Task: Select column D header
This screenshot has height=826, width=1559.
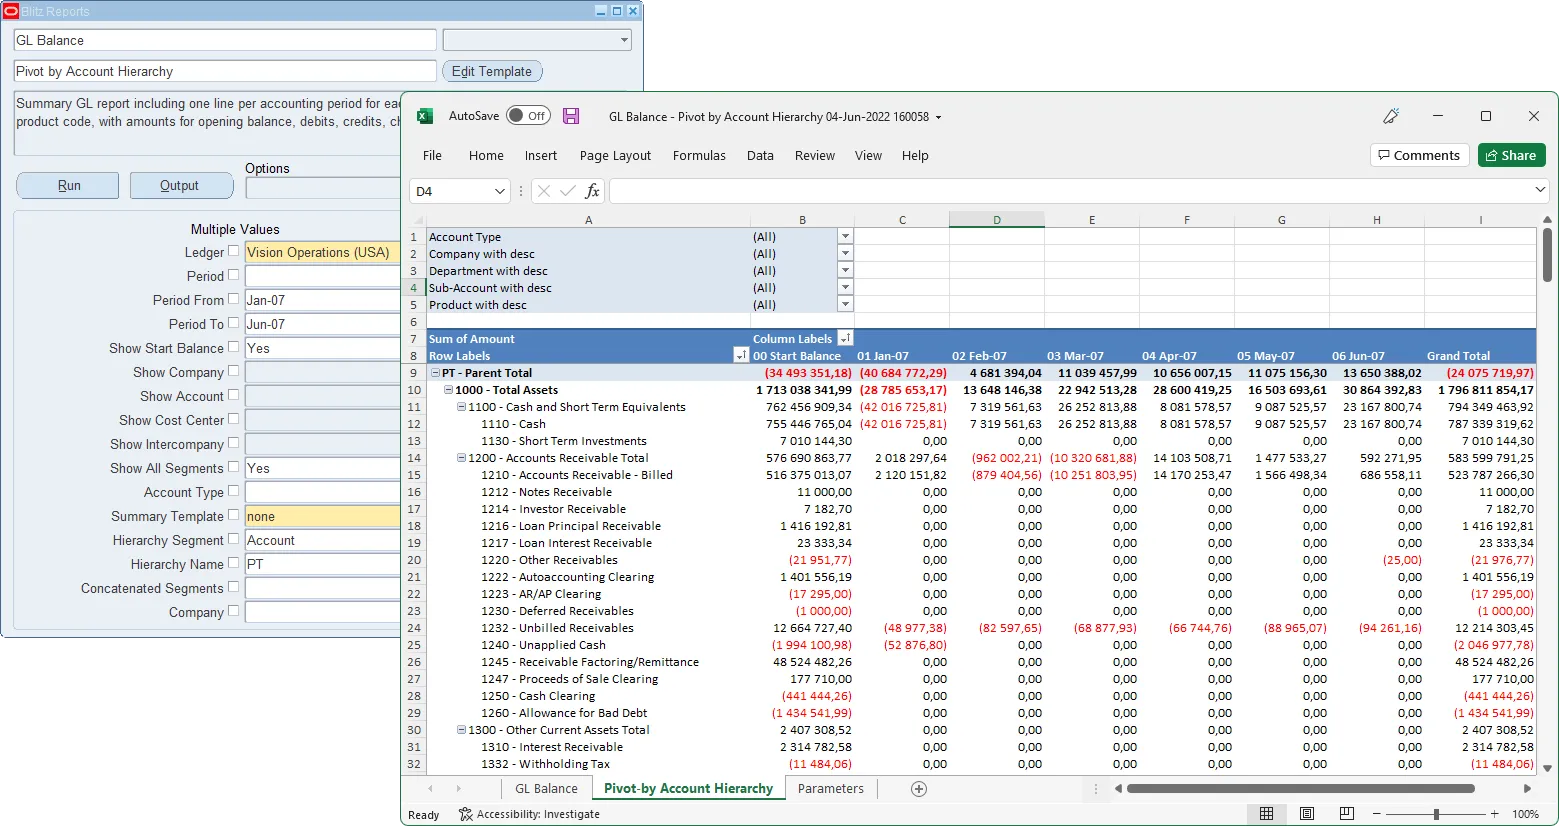Action: click(x=996, y=220)
